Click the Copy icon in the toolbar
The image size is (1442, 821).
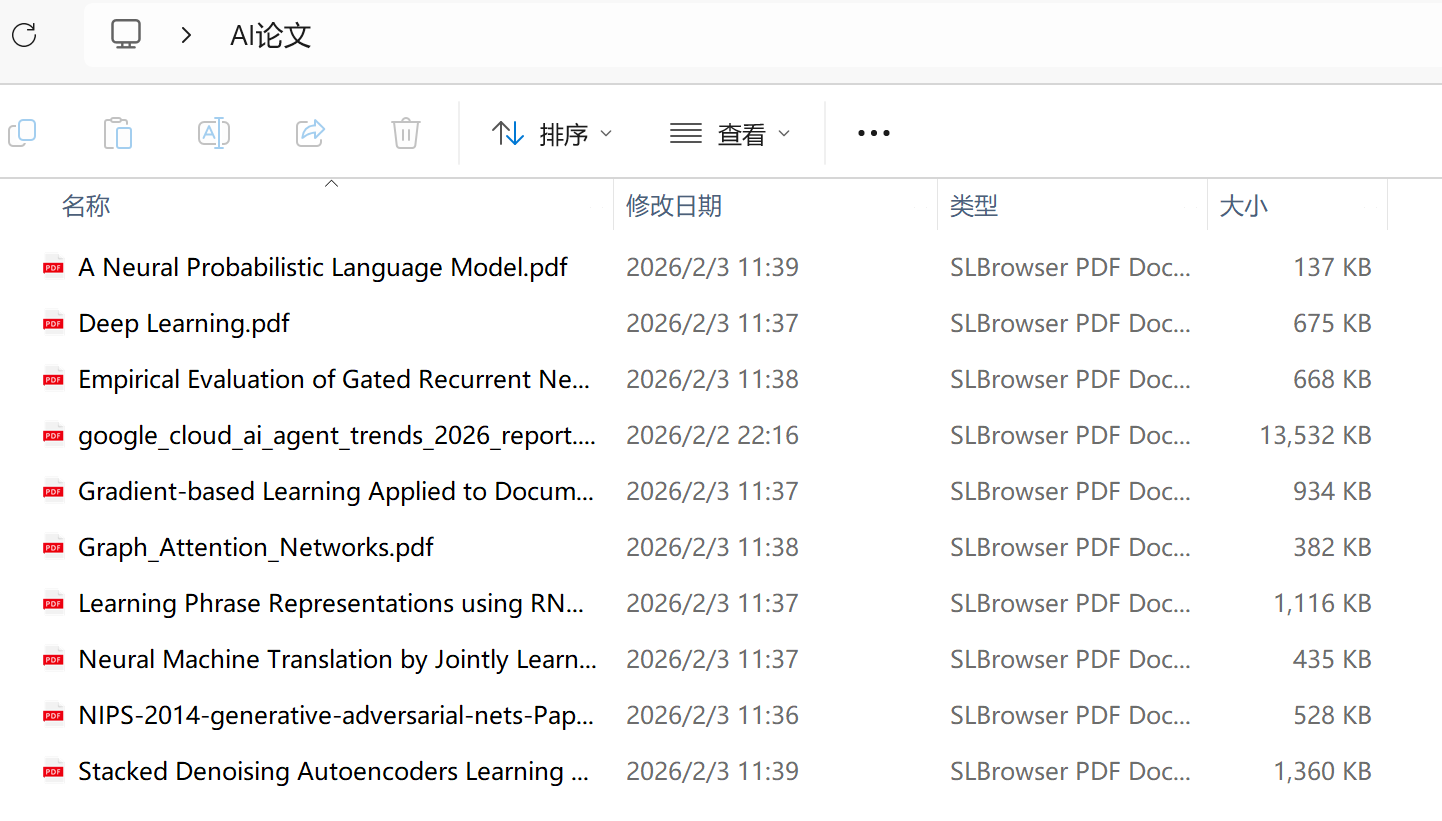(22, 132)
